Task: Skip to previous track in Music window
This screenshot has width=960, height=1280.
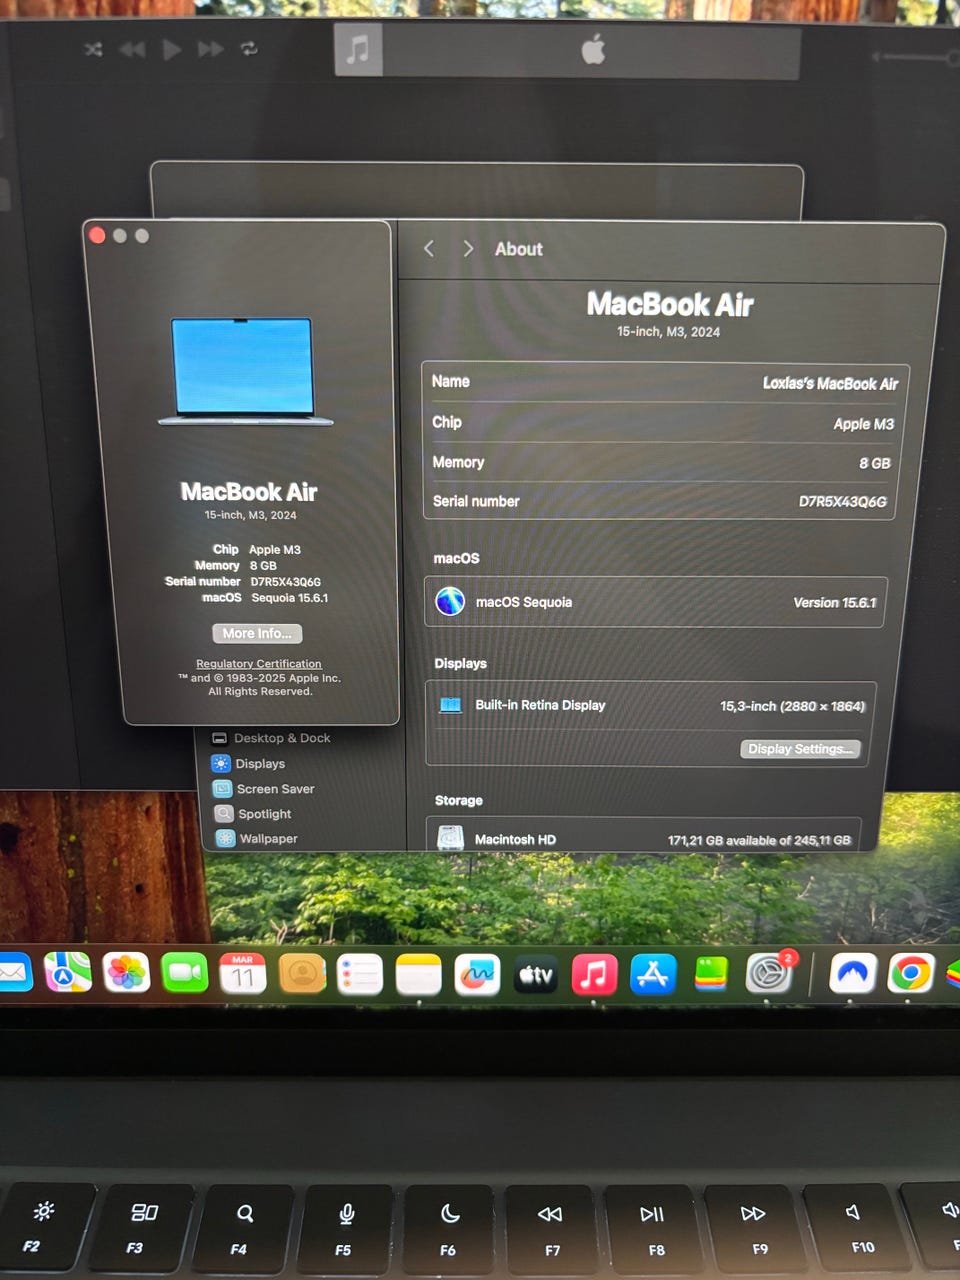Action: 131,49
